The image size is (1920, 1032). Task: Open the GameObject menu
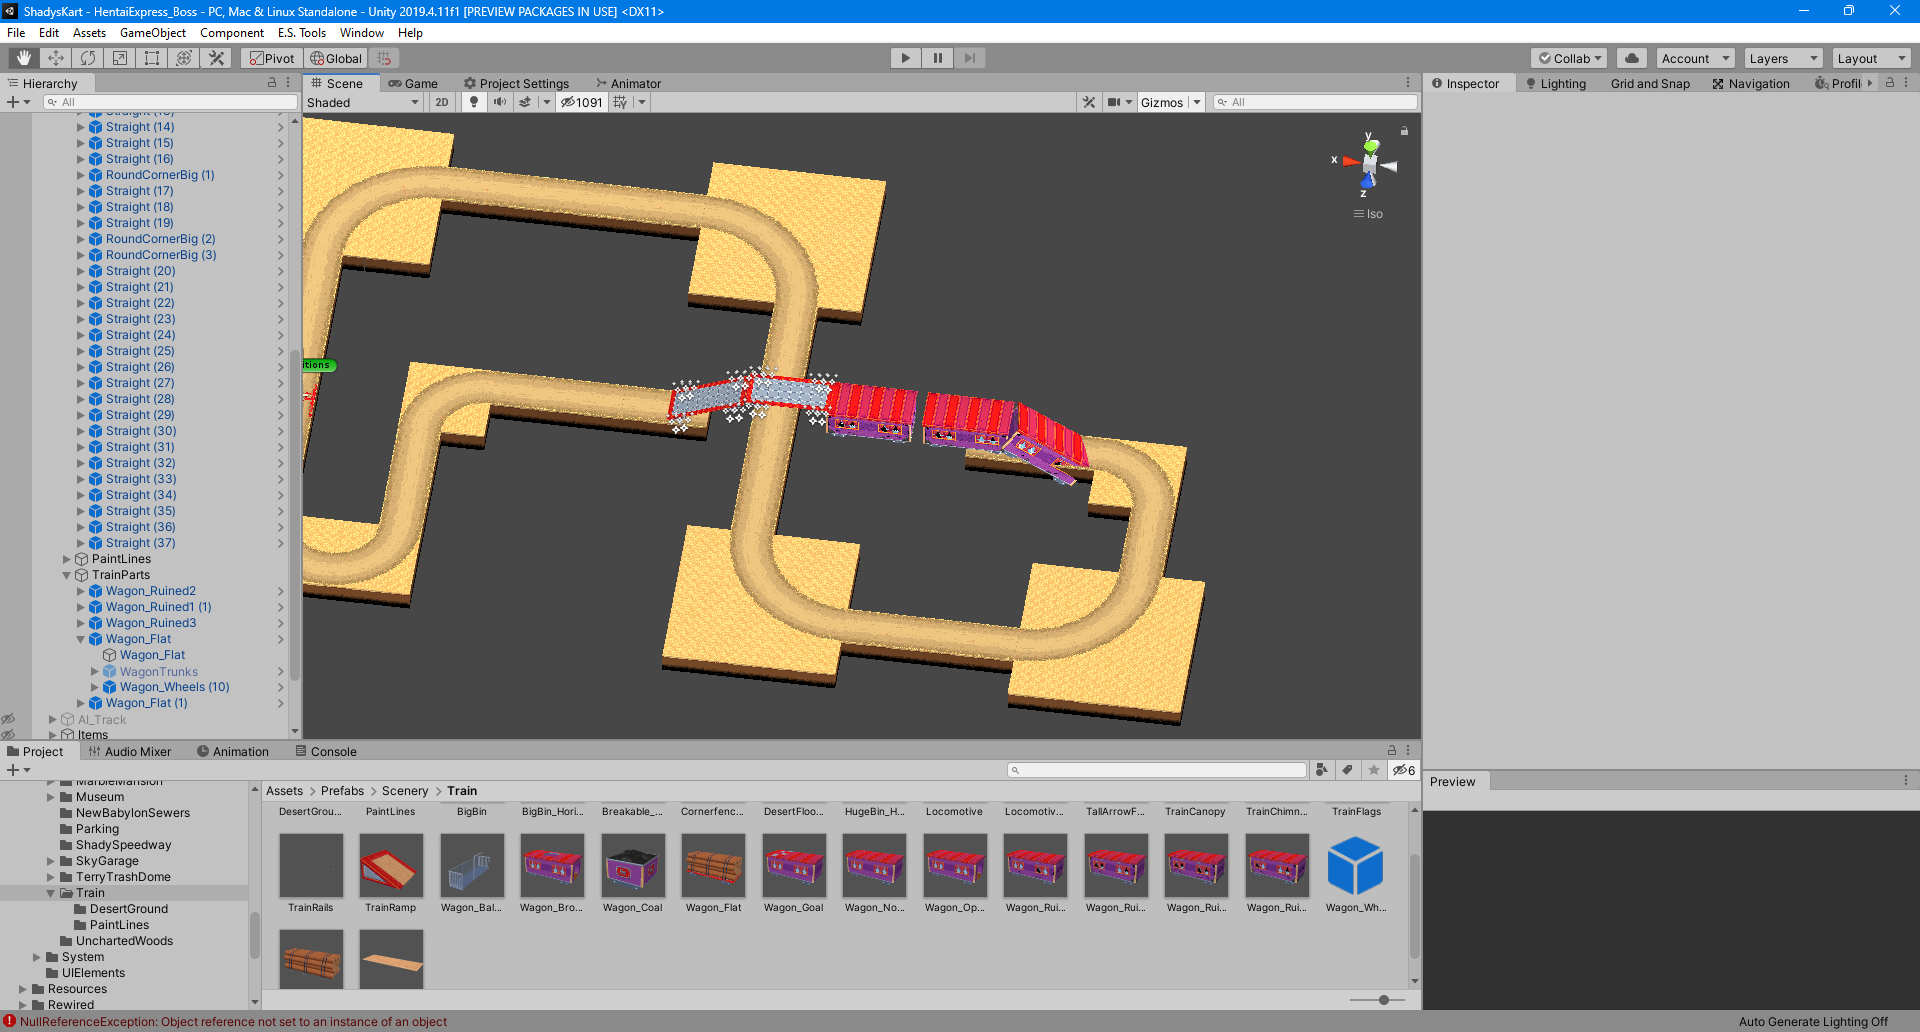152,33
